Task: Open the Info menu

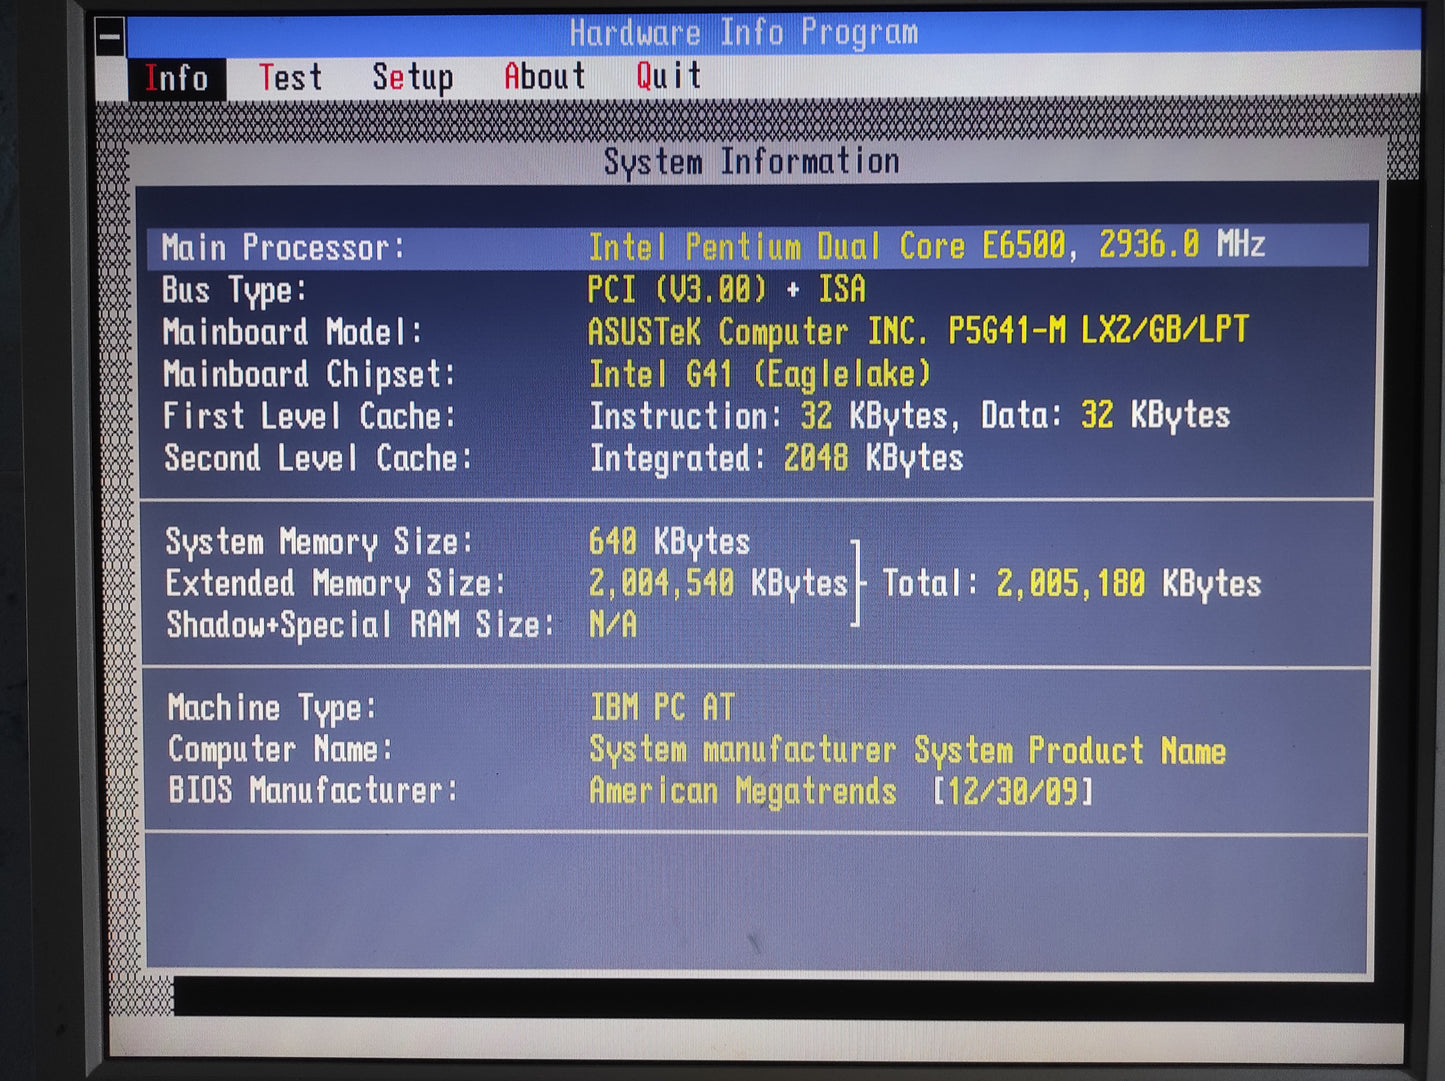Action: [176, 78]
